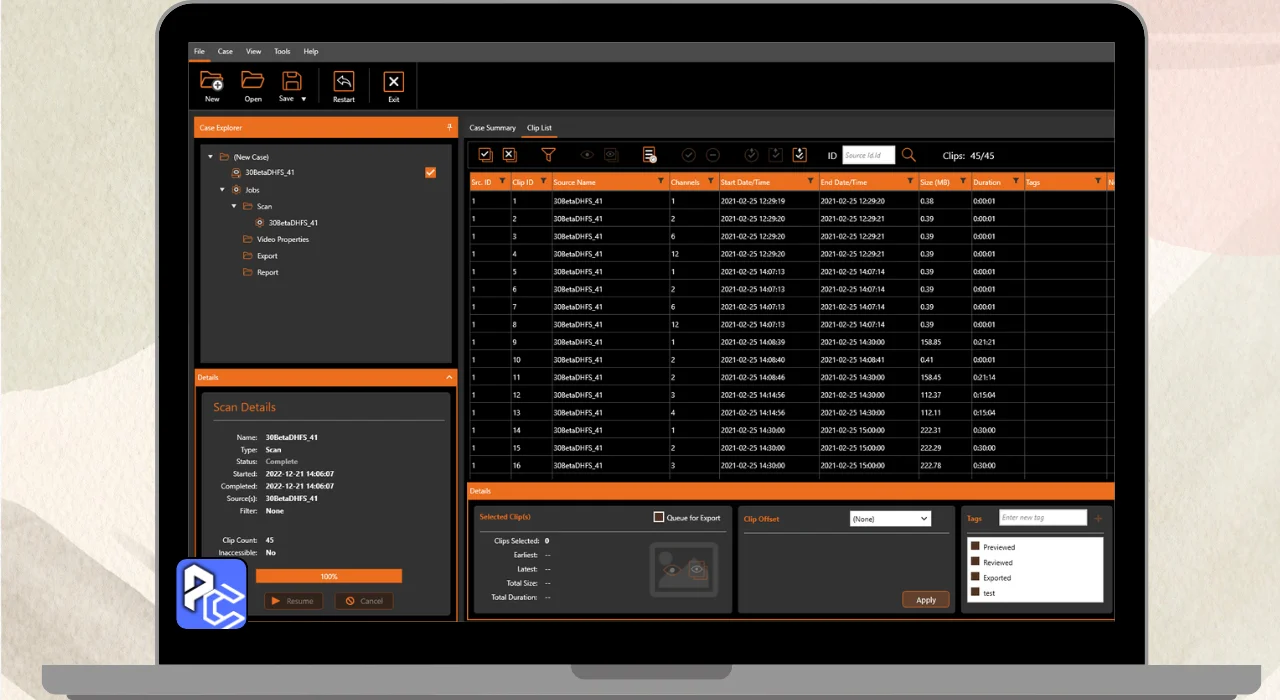Save the case using the Save icon
This screenshot has width=1280, height=700.
point(290,81)
